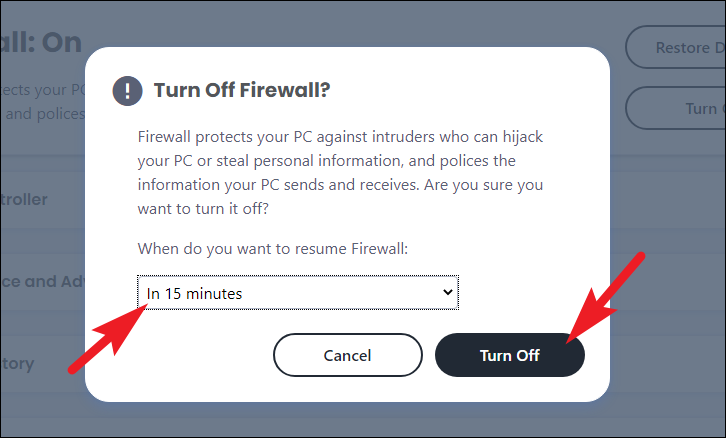Click the "Firewall protects your PC" paragraph's first line
The height and width of the screenshot is (438, 726).
[x=340, y=136]
